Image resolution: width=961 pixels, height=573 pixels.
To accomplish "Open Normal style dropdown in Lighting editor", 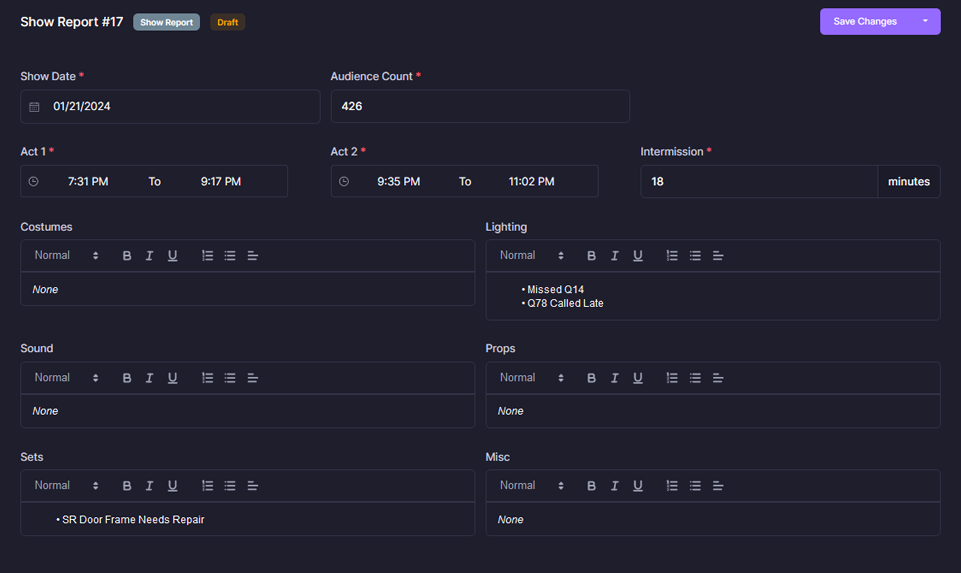I will pos(532,256).
